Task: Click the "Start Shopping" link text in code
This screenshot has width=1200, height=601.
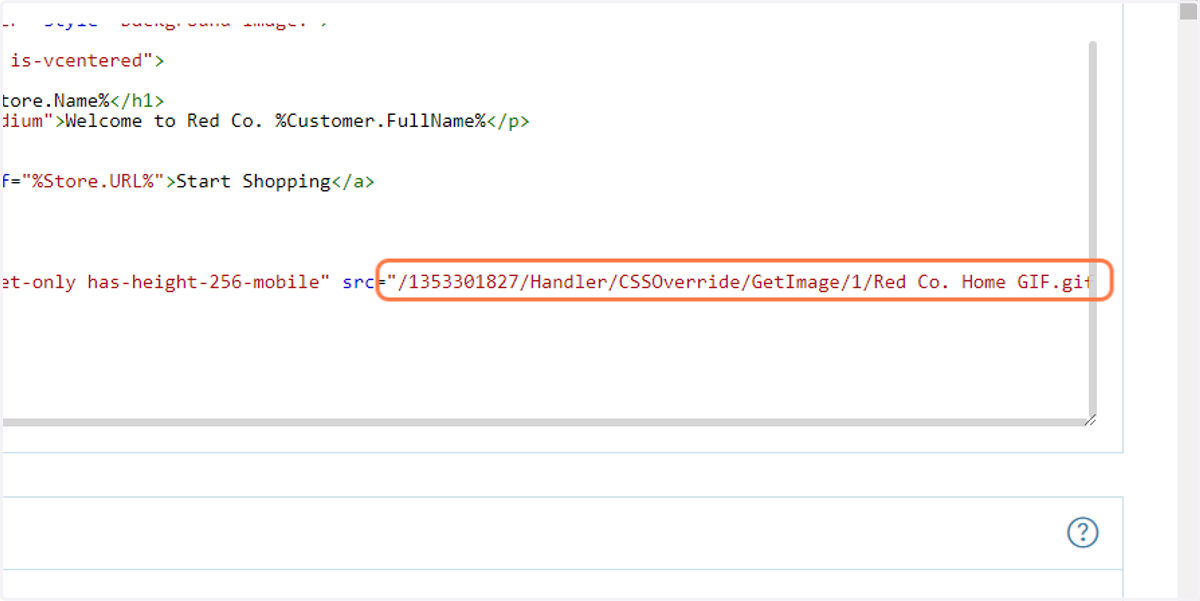Action: 253,181
